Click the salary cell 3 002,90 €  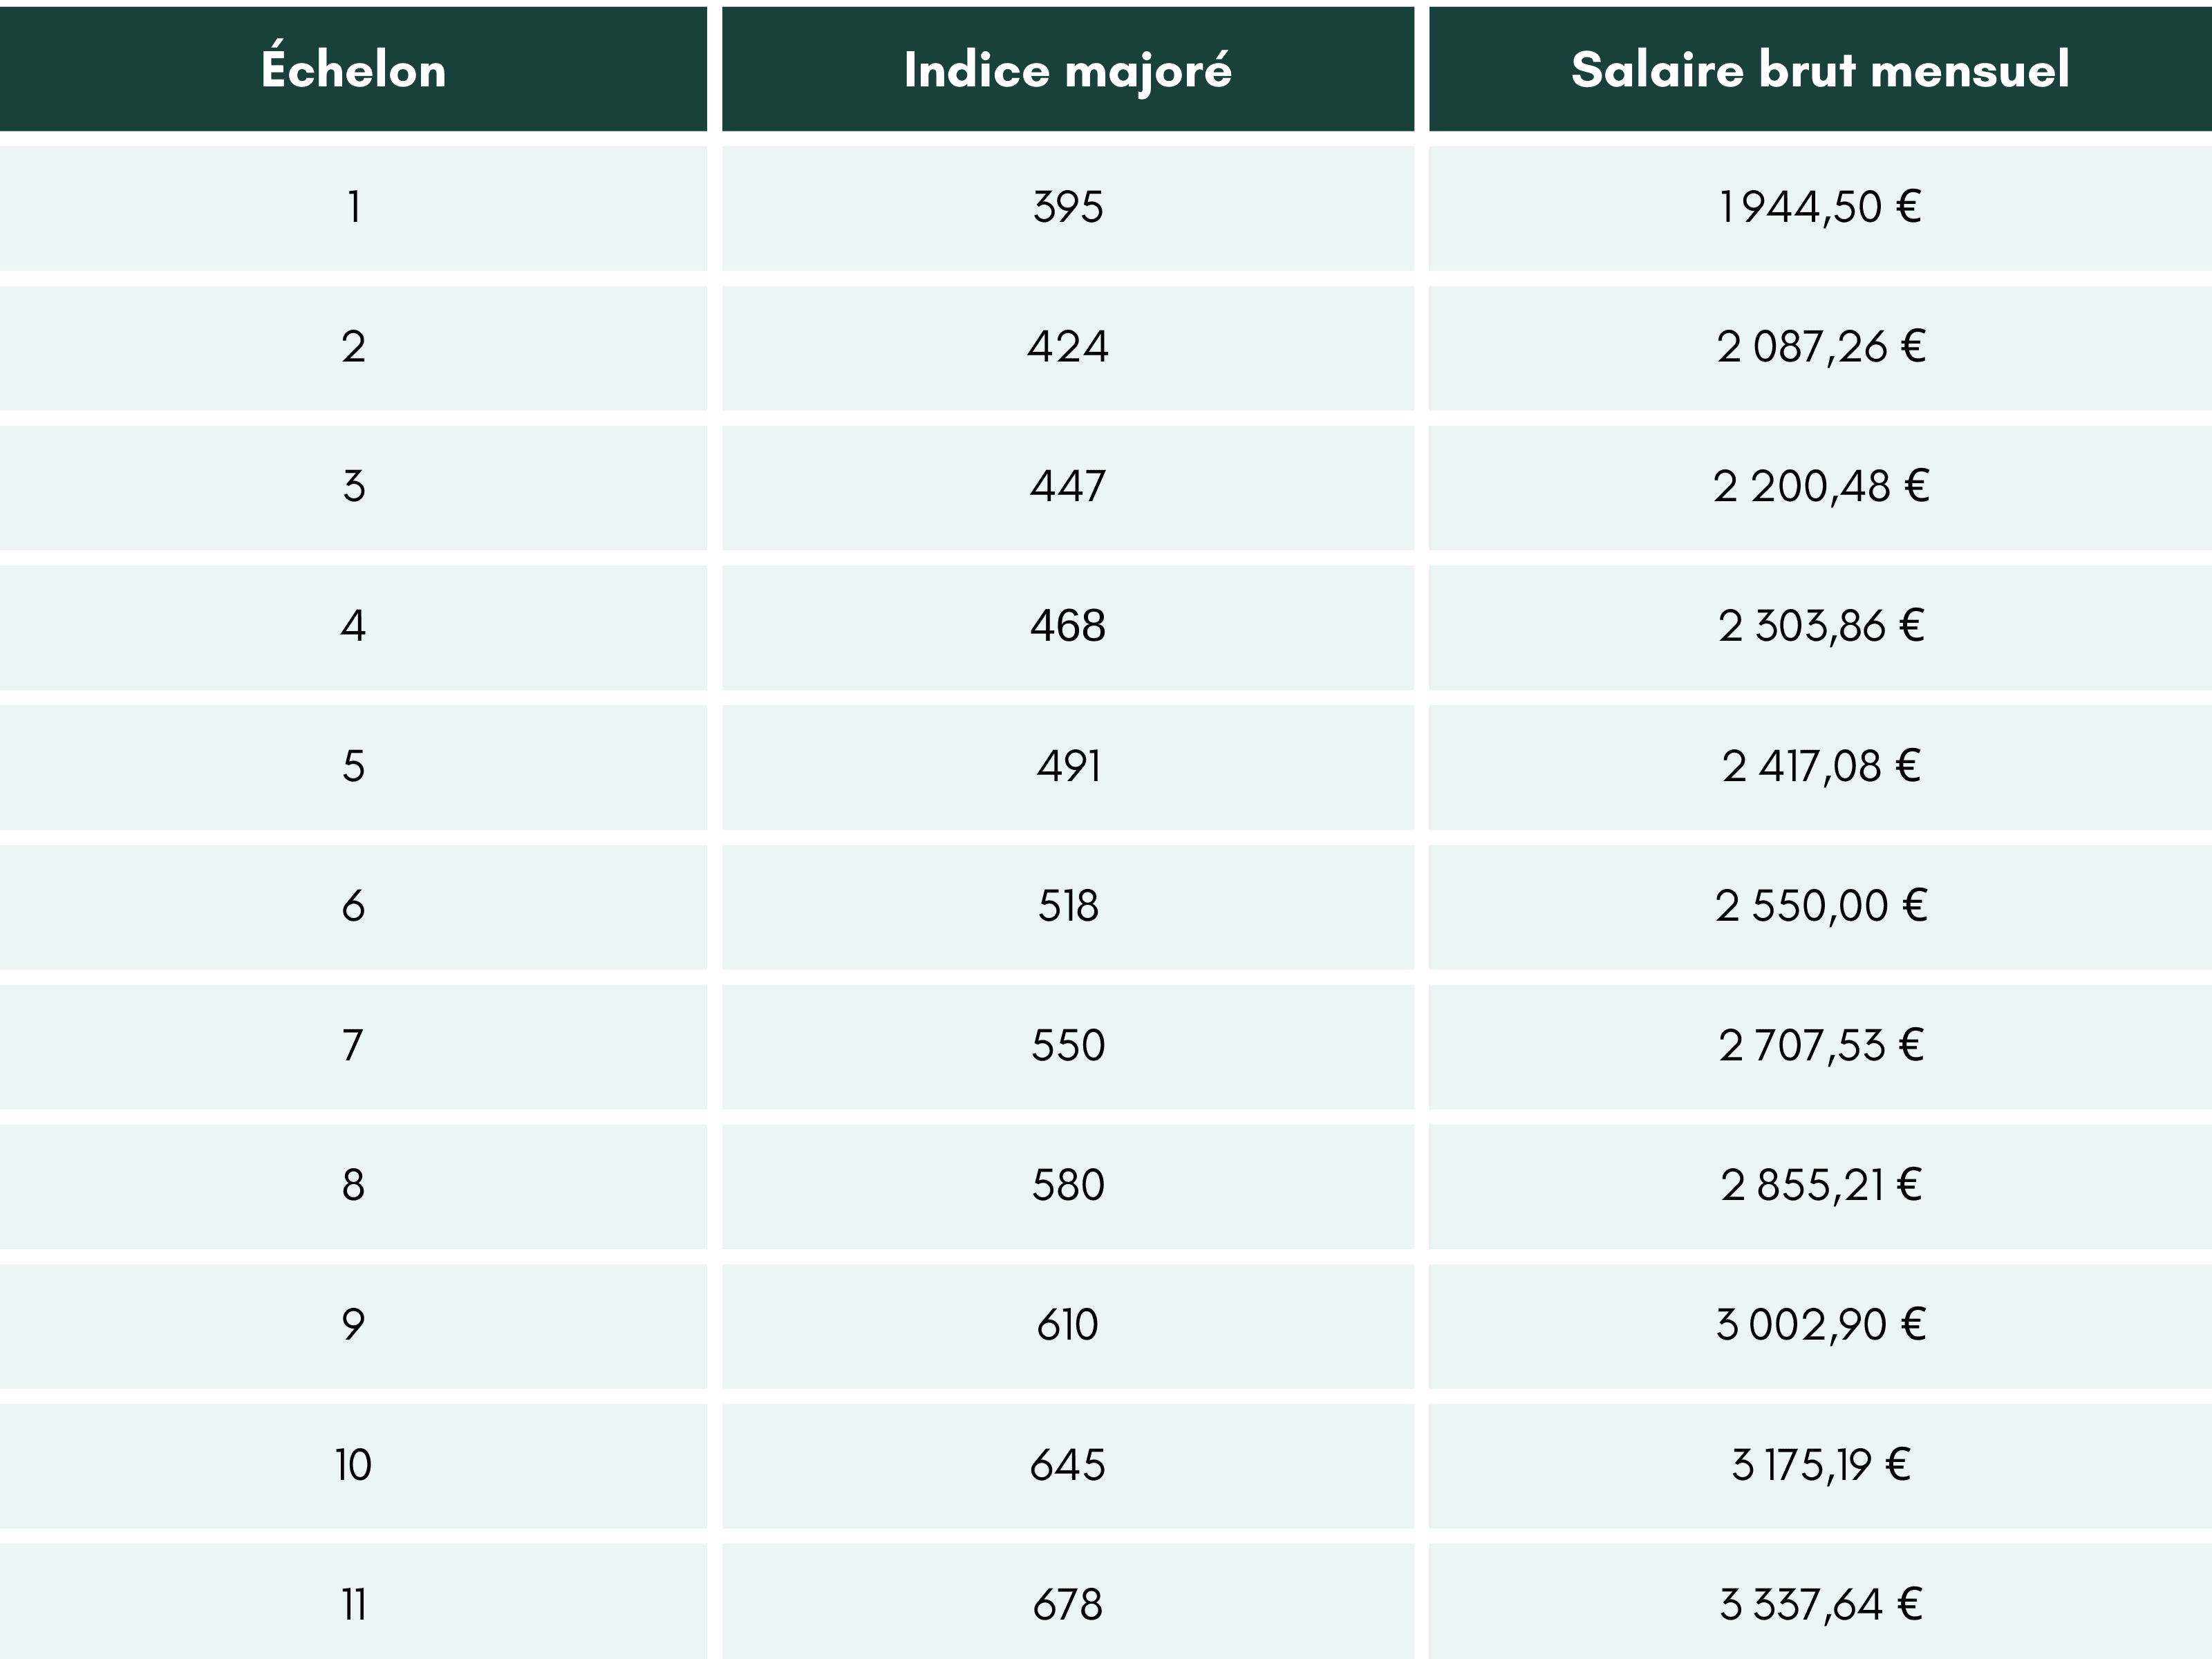(x=1819, y=1325)
